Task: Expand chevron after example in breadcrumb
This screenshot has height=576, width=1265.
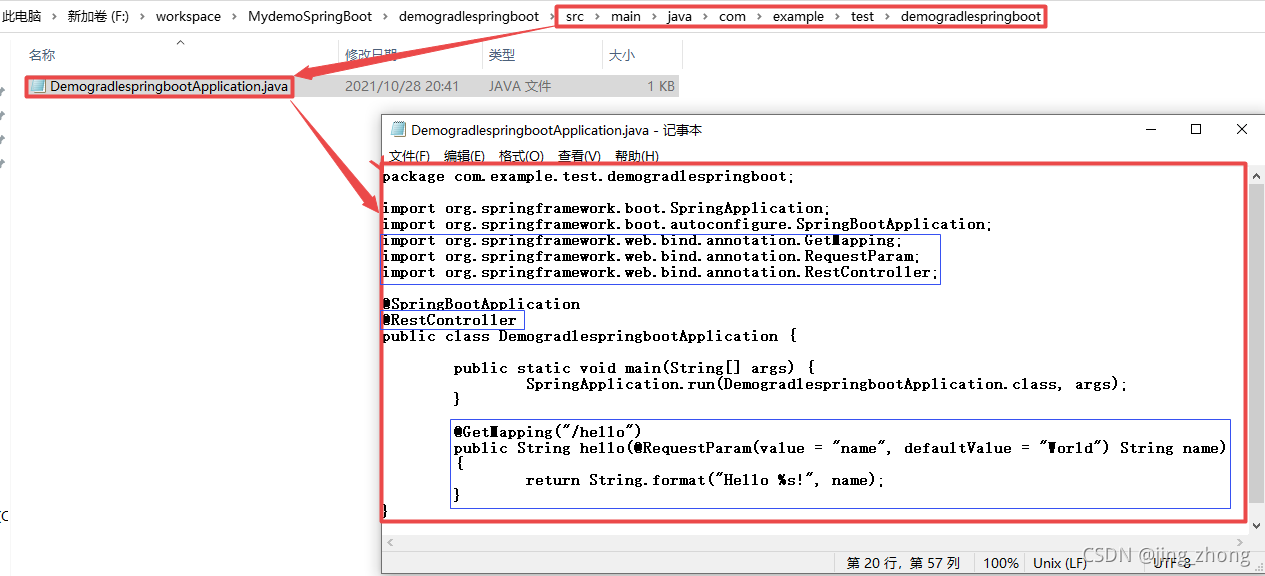Action: [837, 16]
